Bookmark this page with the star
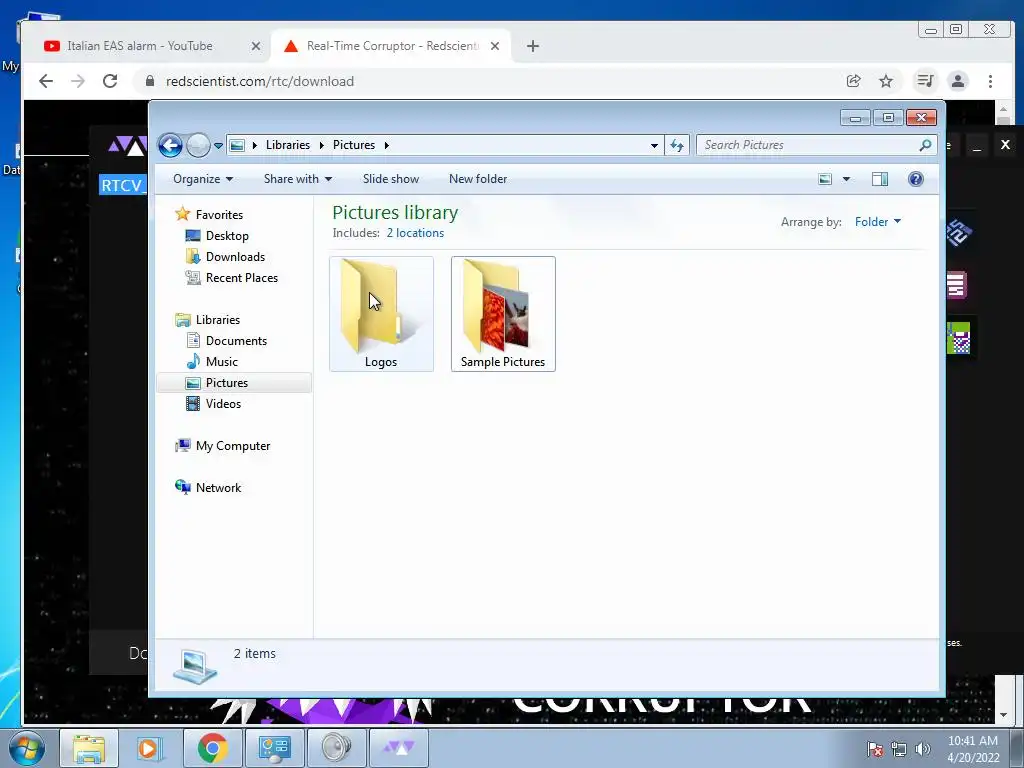Screen dimensions: 1024x768 886,81
